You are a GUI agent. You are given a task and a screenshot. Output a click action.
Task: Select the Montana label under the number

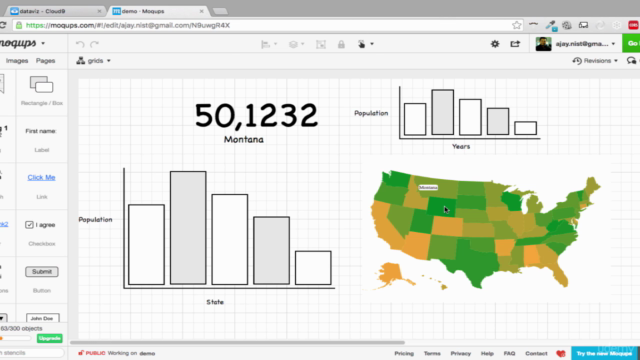[244, 140]
